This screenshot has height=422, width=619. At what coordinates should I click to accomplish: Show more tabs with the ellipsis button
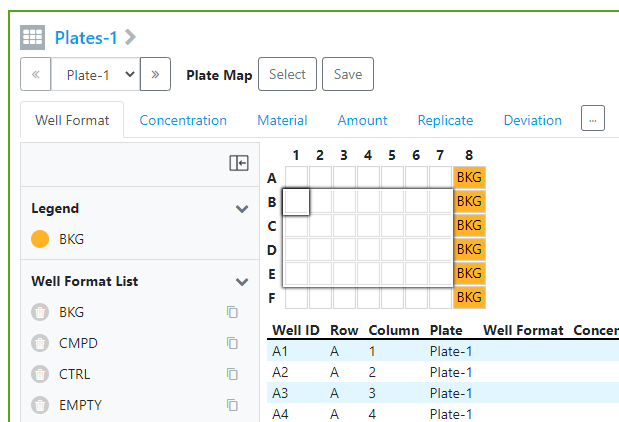pyautogui.click(x=592, y=119)
